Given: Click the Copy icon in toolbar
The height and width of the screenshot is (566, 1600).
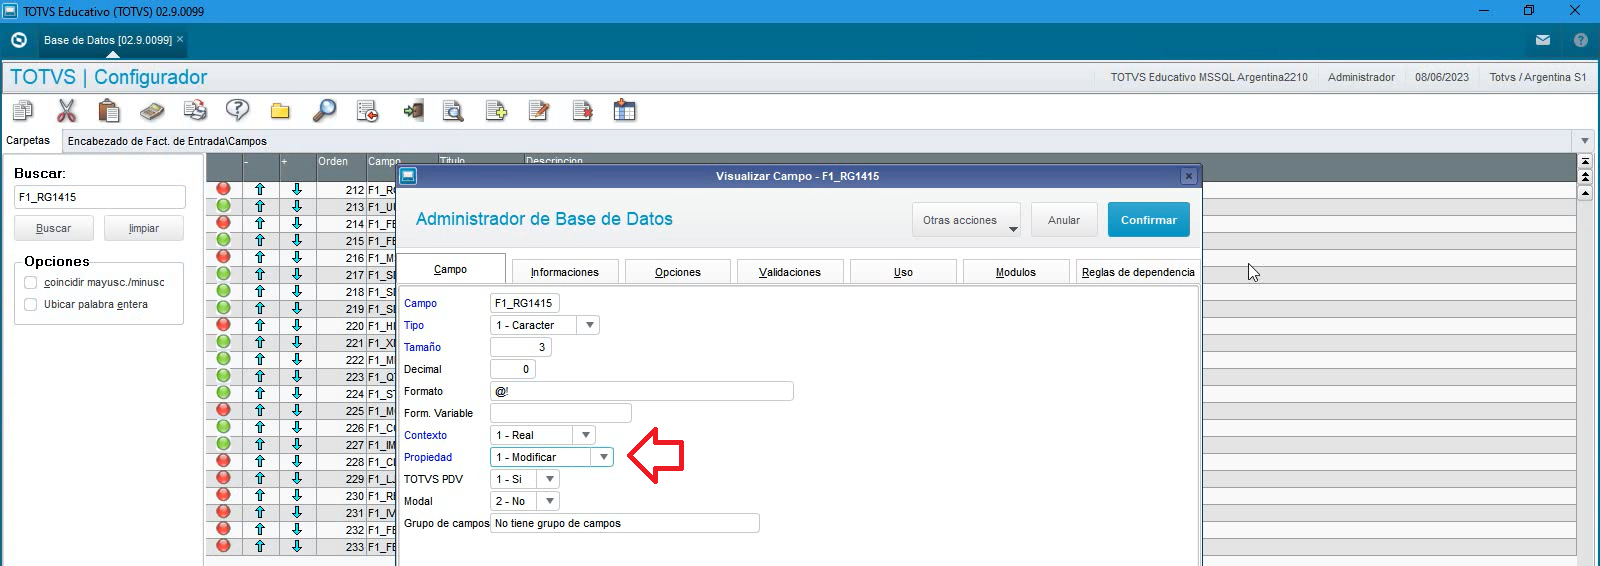Looking at the screenshot, I should click(x=23, y=111).
